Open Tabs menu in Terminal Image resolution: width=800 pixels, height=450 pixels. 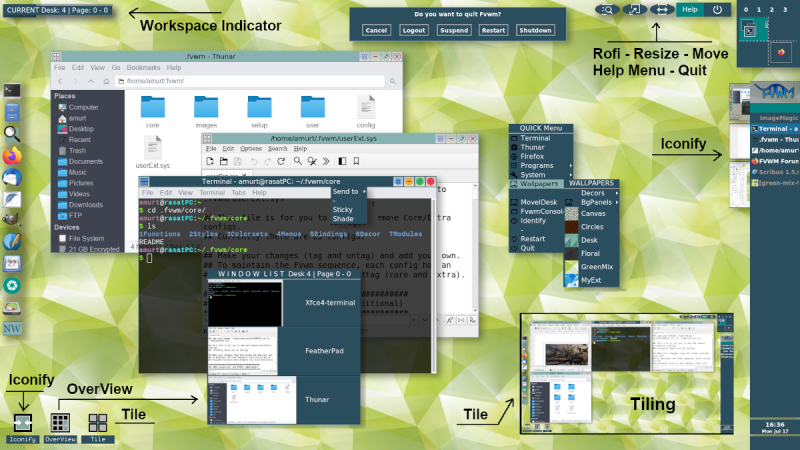click(x=238, y=192)
